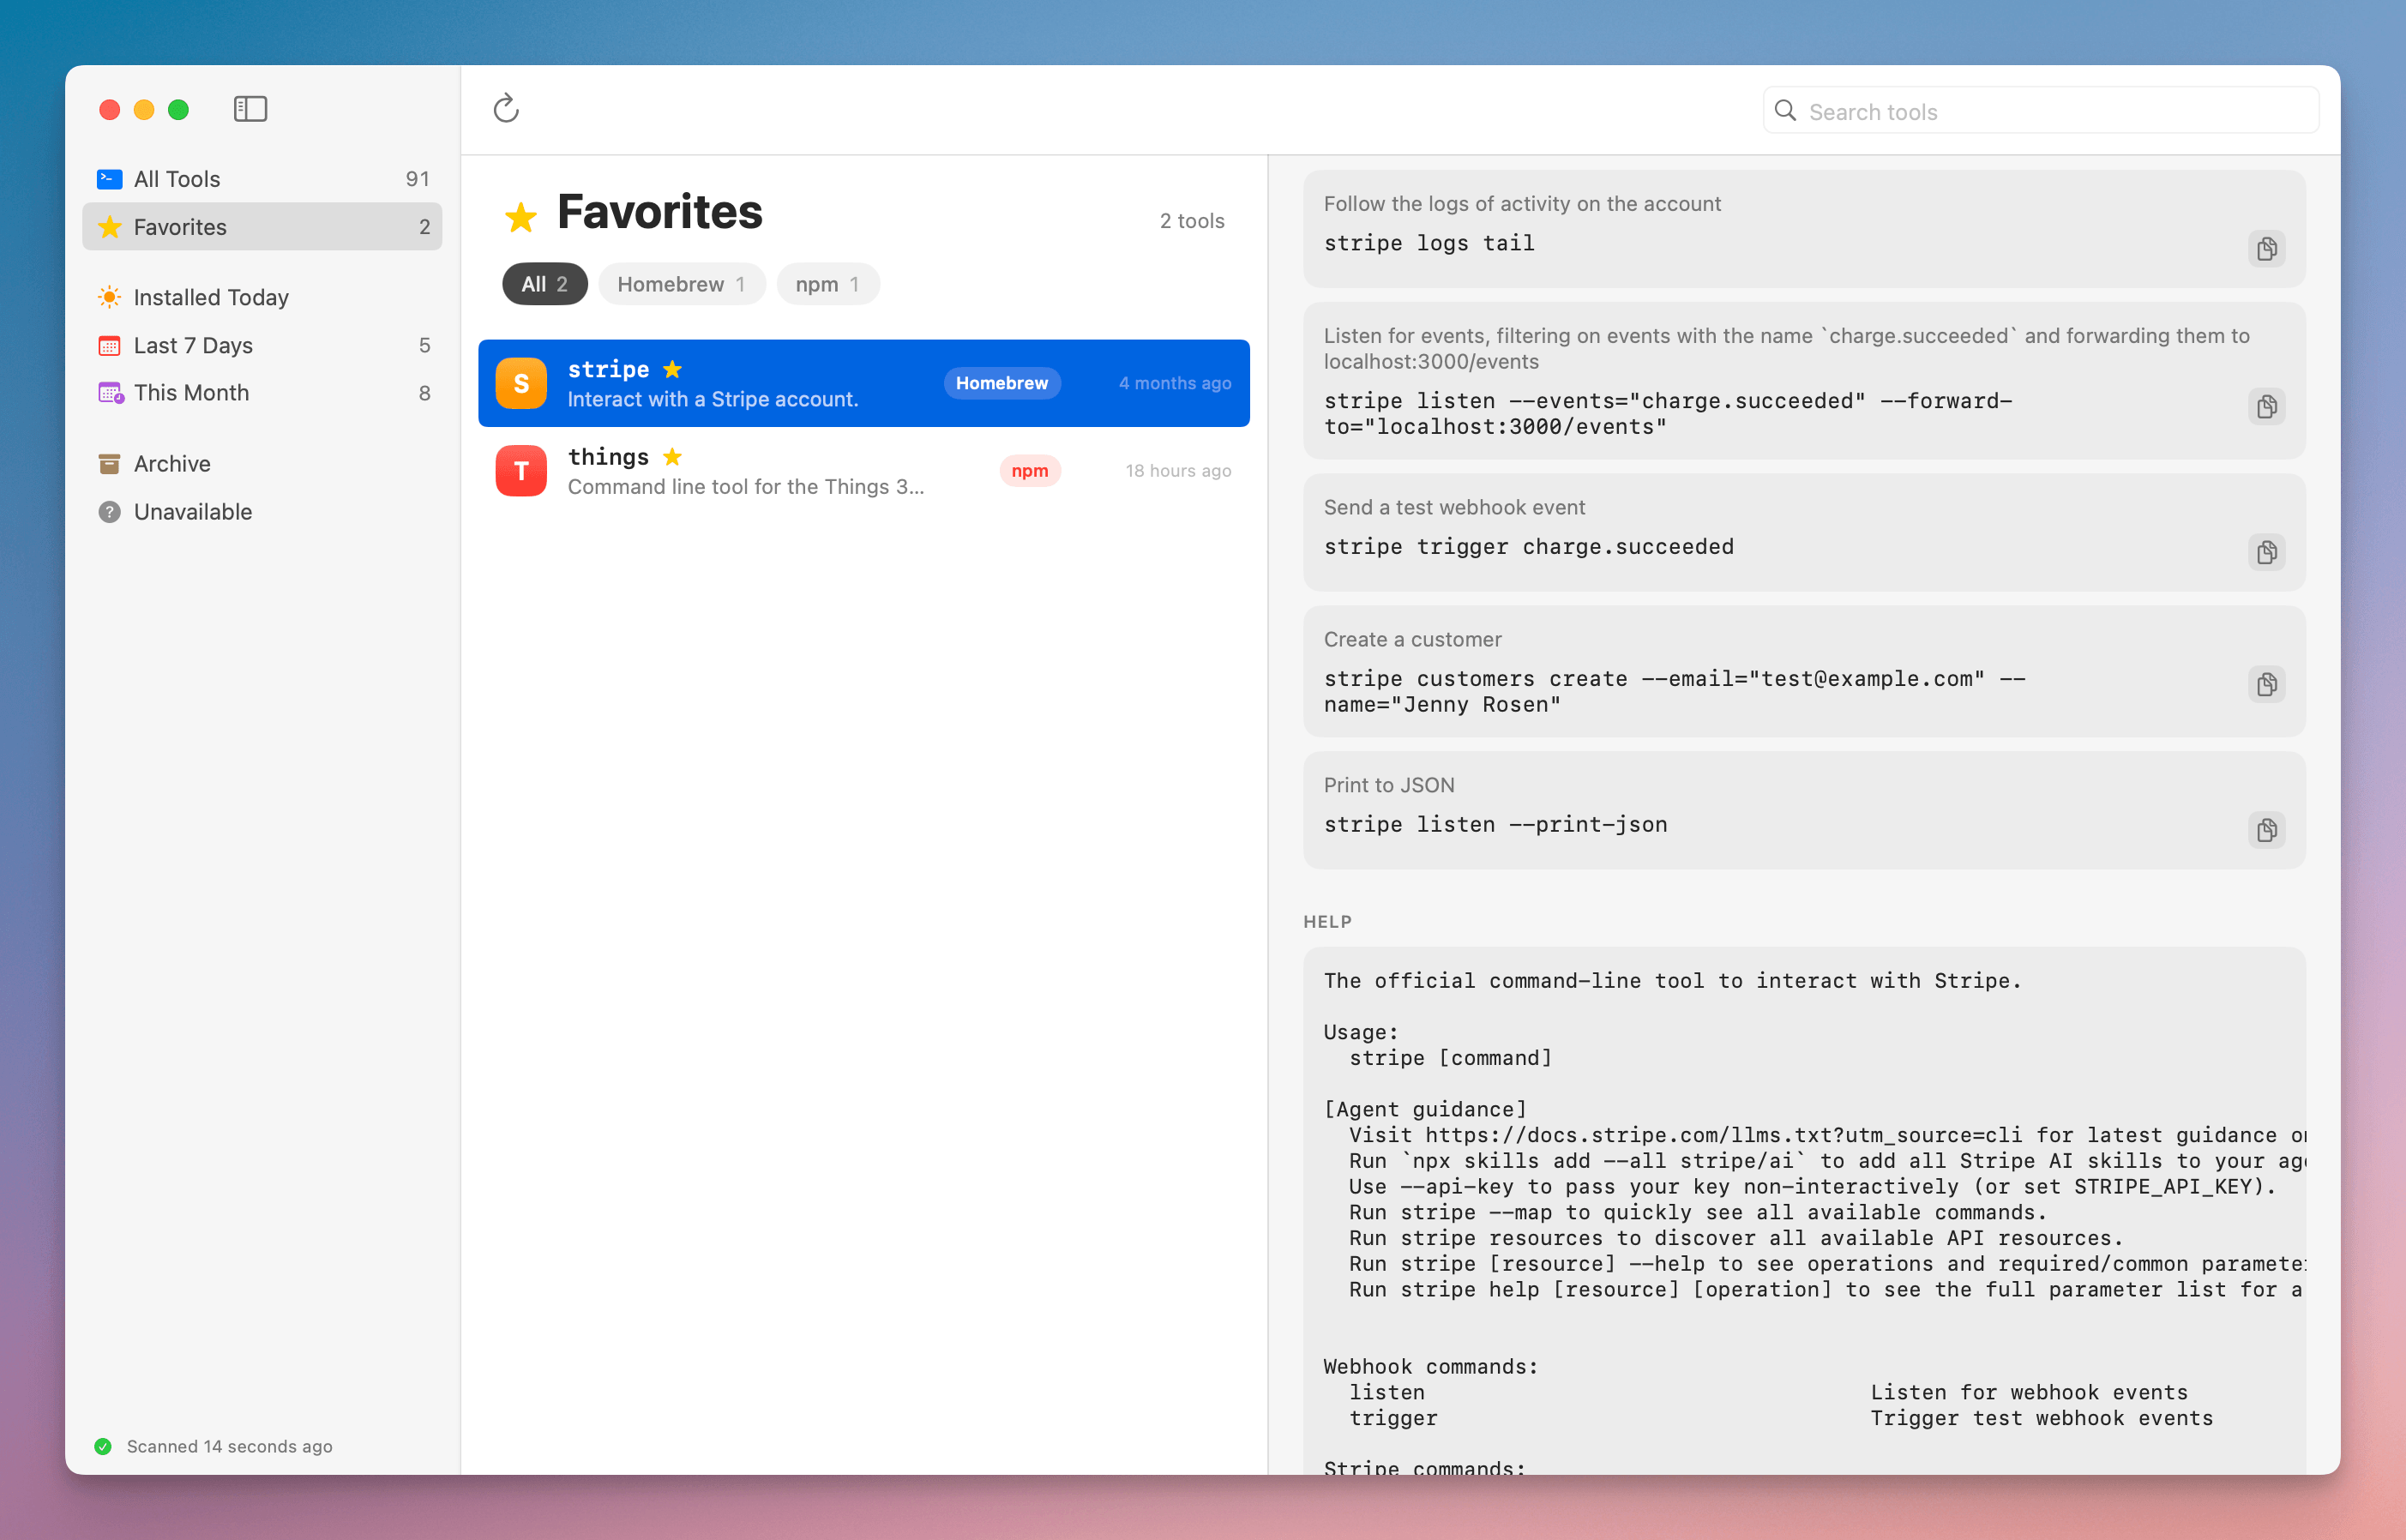Click the npm badge on things row
Screen dimensions: 2406x1540
[x=1030, y=471]
